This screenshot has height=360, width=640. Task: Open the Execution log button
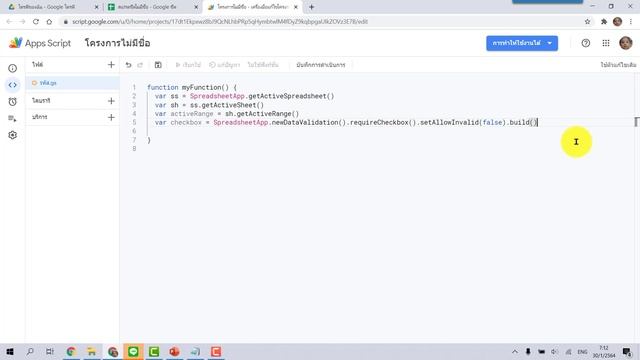point(321,65)
